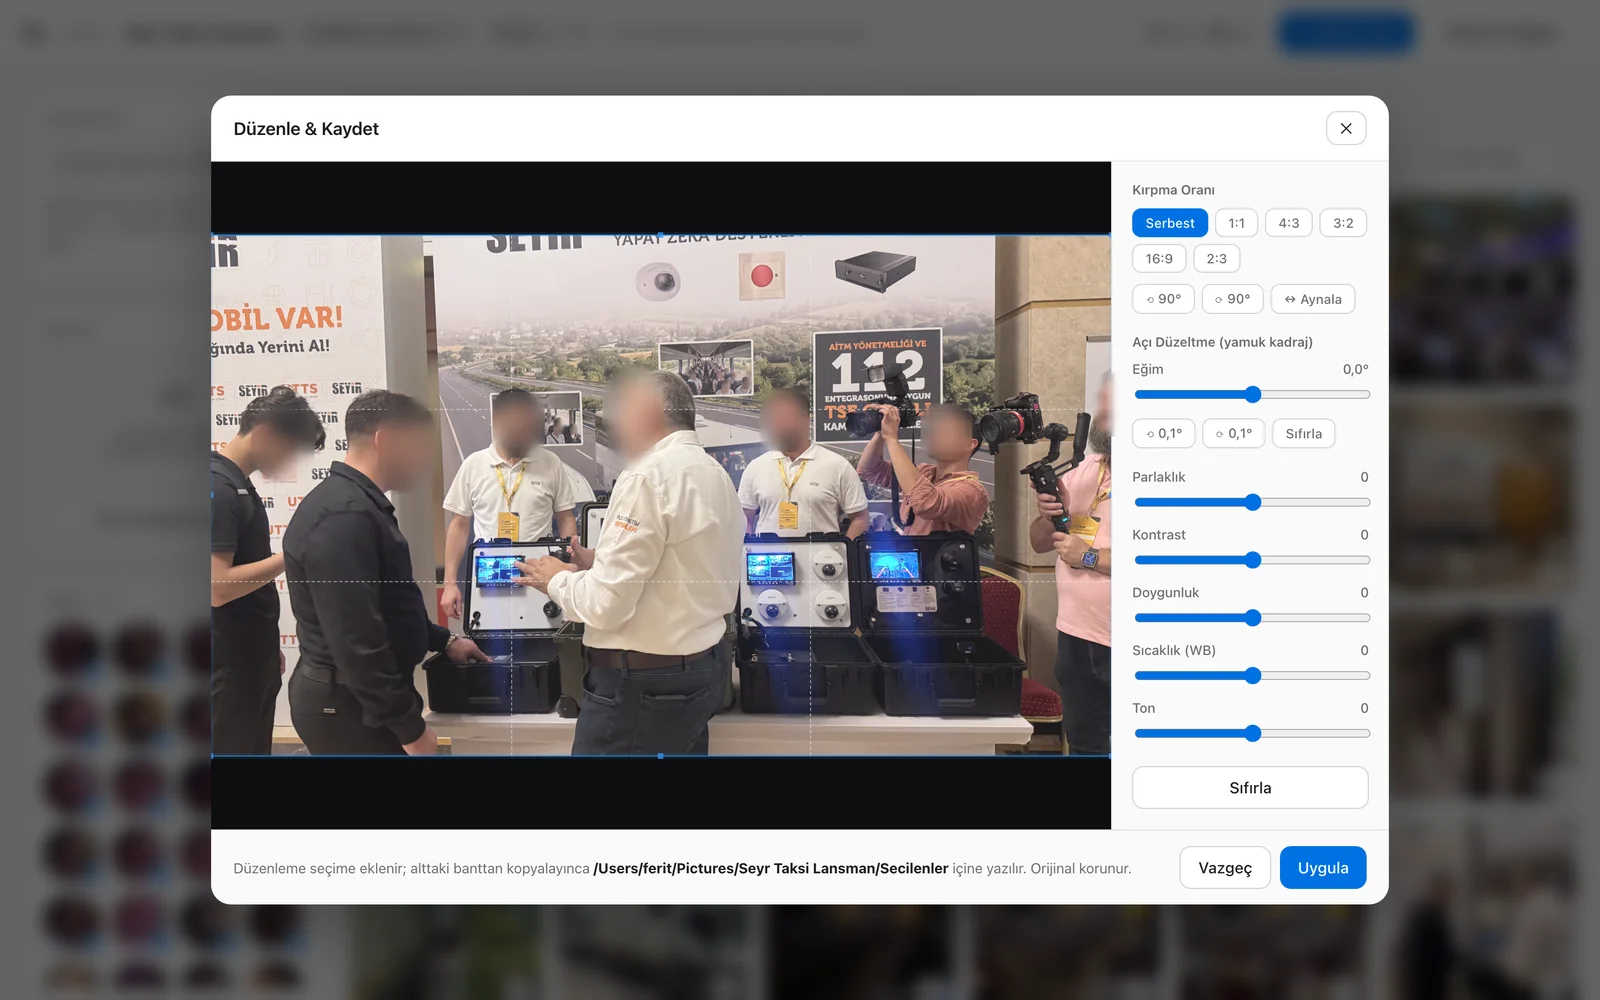The height and width of the screenshot is (1000, 1600).
Task: Click the crop box bottom-center handle
Action: [660, 756]
